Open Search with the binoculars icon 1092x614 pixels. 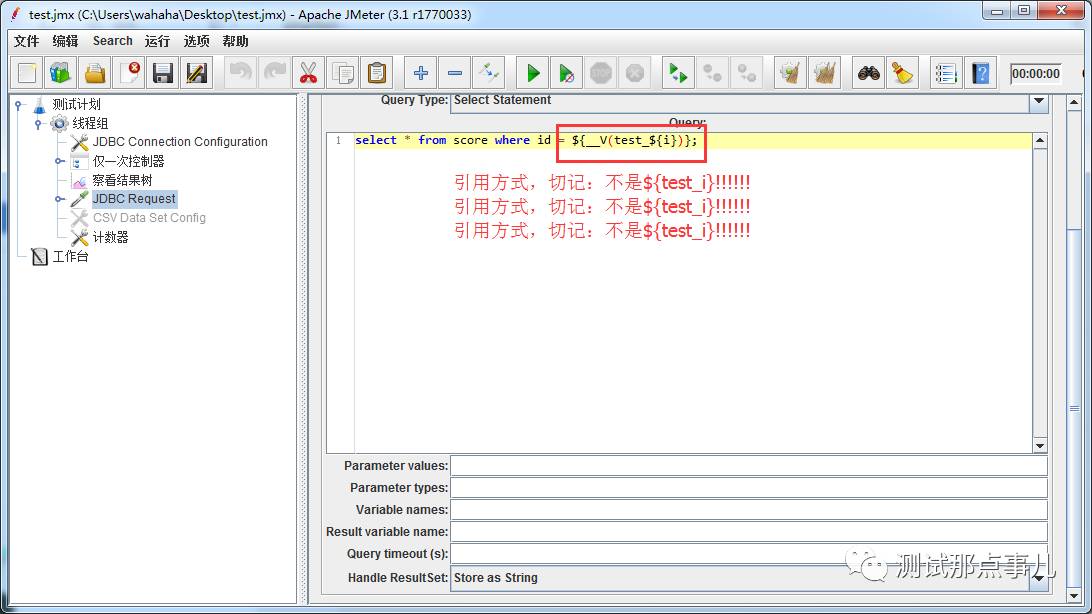coord(868,73)
